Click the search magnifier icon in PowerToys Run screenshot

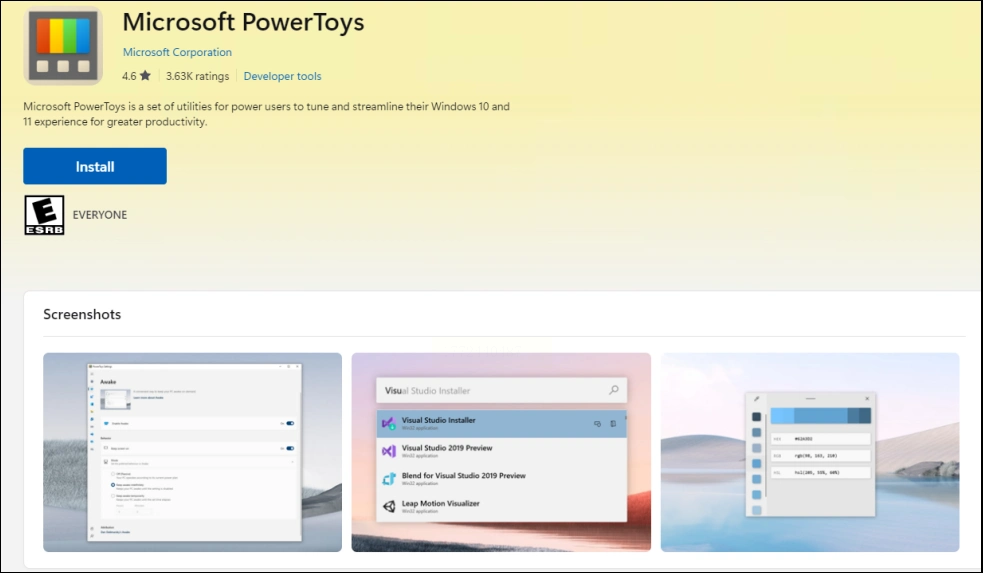614,390
